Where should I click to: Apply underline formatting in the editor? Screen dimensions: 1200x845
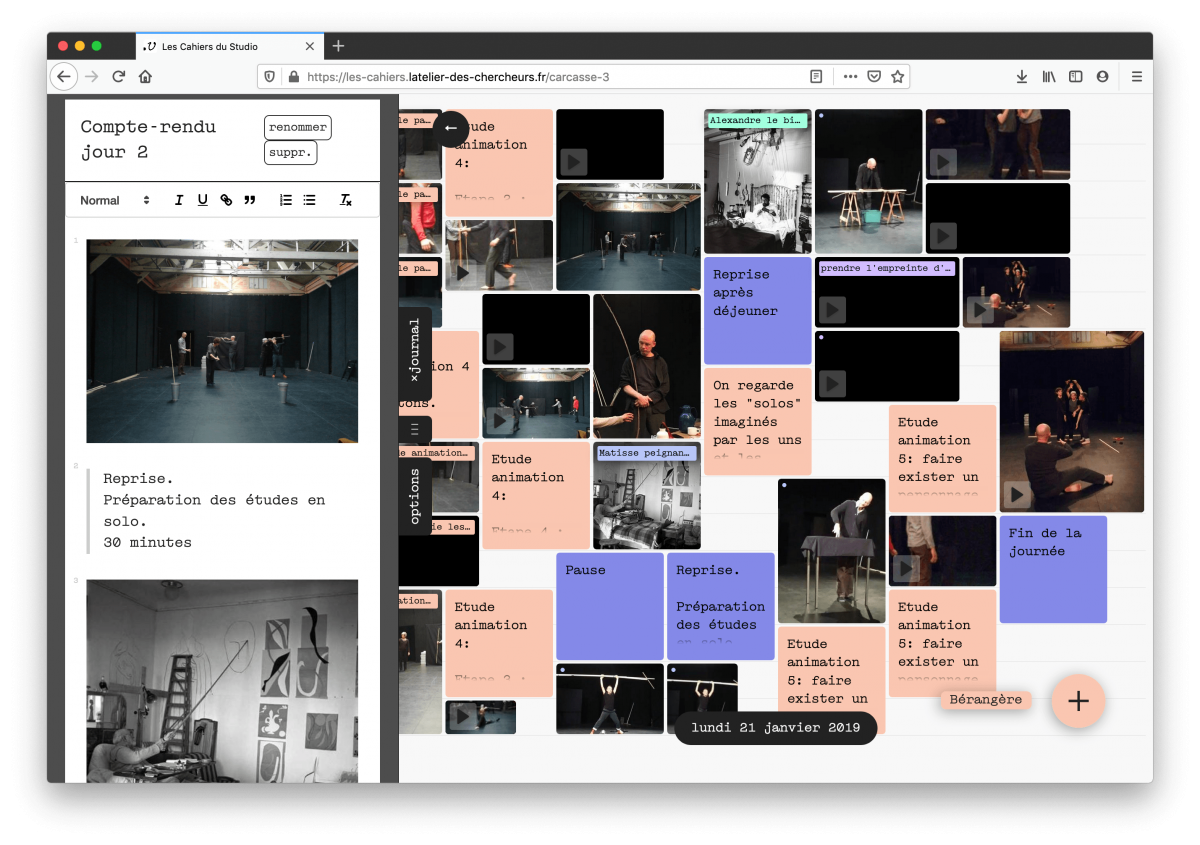202,200
